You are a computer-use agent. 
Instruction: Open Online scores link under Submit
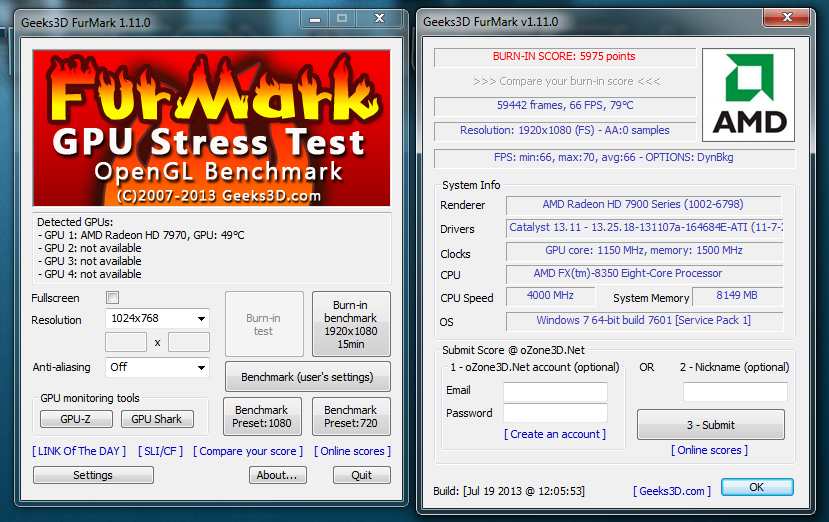point(709,450)
